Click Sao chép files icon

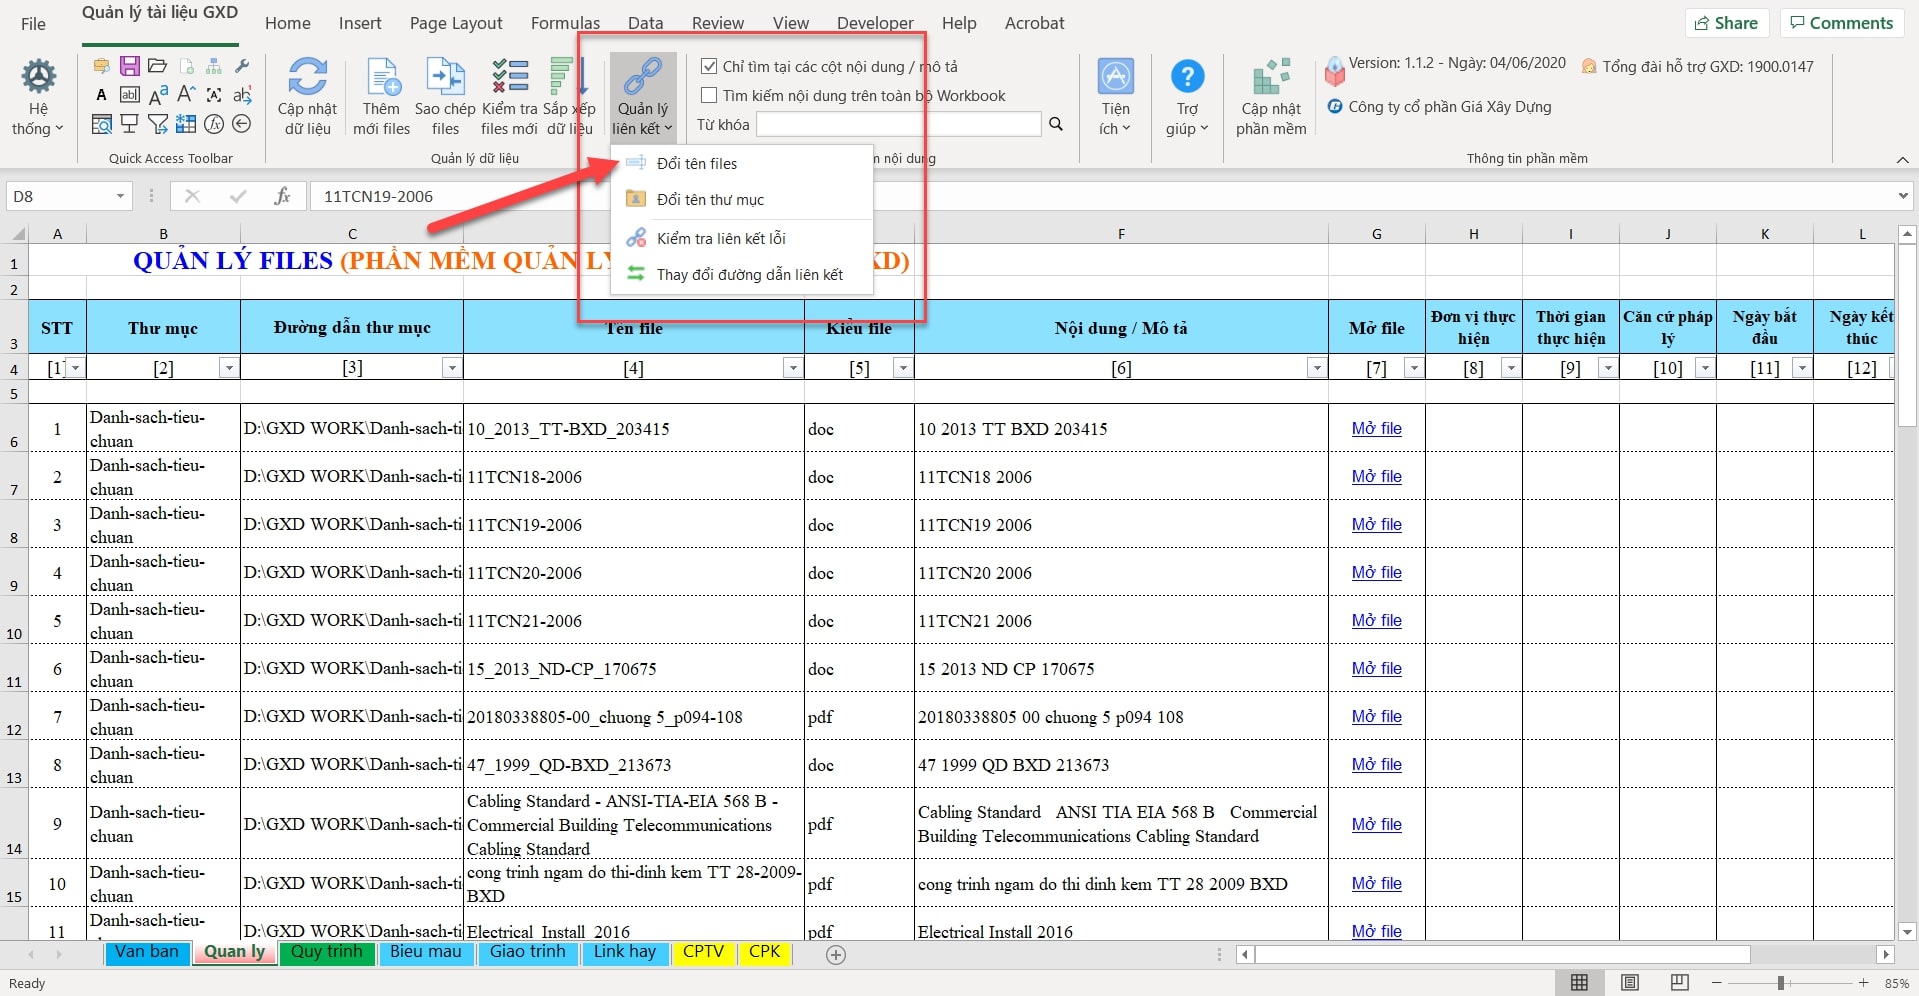(x=445, y=78)
